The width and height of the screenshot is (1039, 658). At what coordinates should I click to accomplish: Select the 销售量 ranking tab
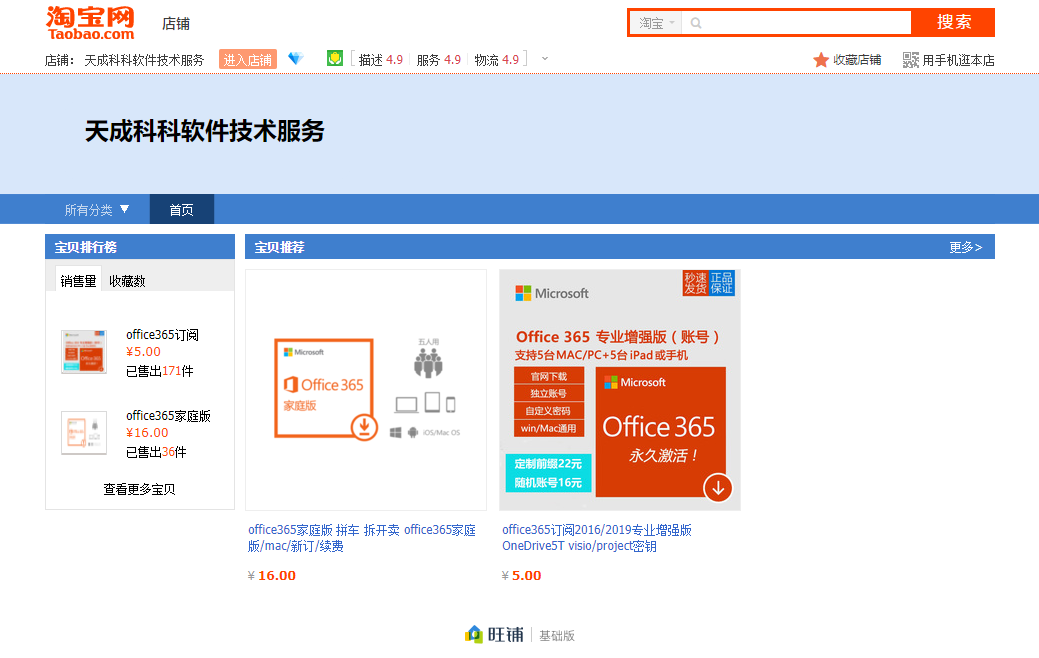(x=78, y=280)
